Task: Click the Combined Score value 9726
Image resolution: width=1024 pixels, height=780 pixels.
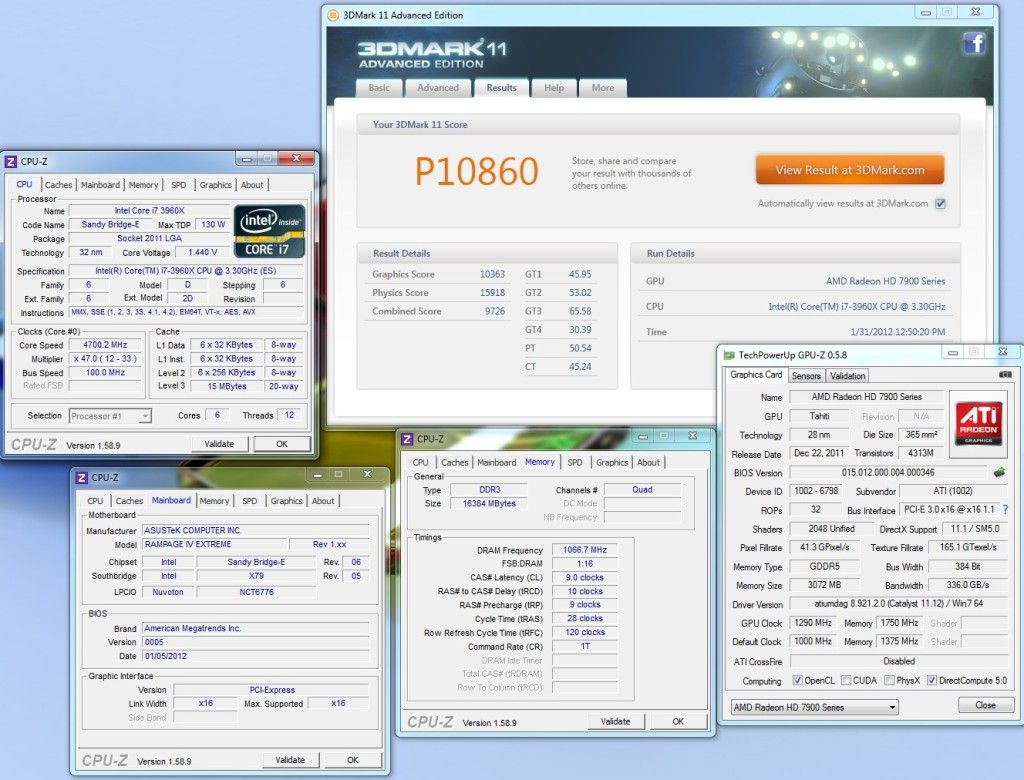Action: coord(495,311)
